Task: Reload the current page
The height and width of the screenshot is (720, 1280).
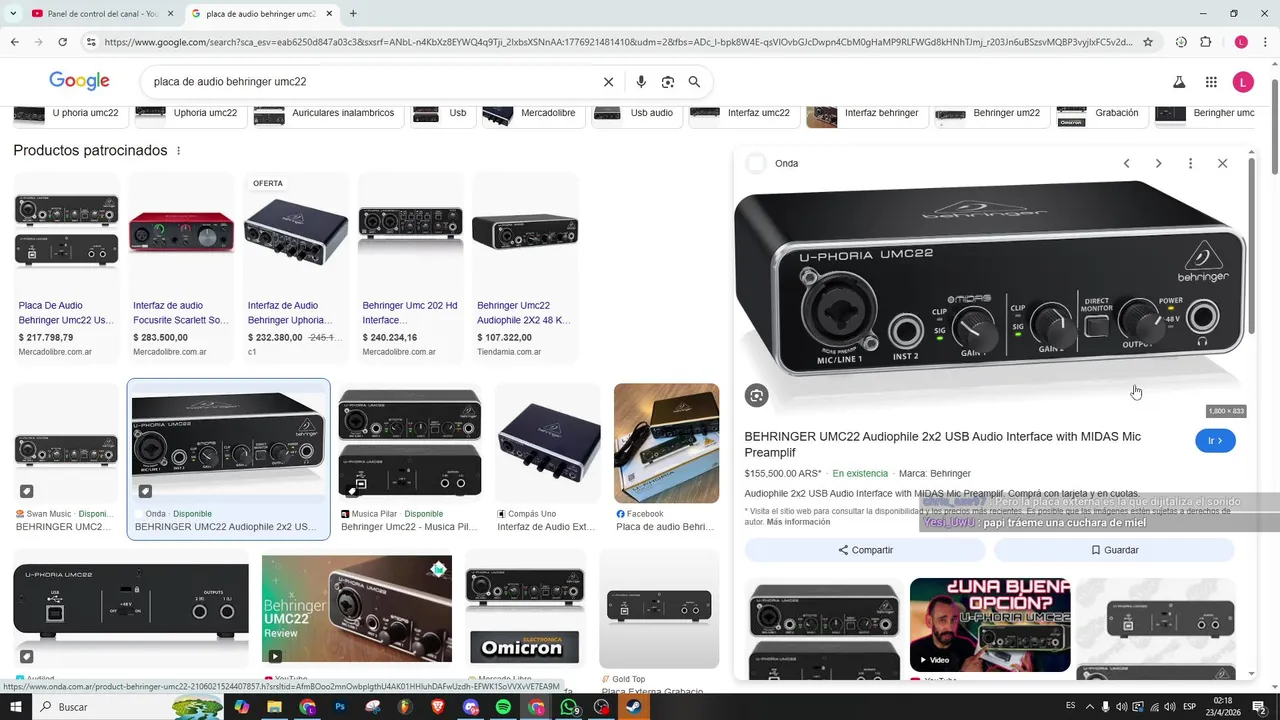Action: 62,42
